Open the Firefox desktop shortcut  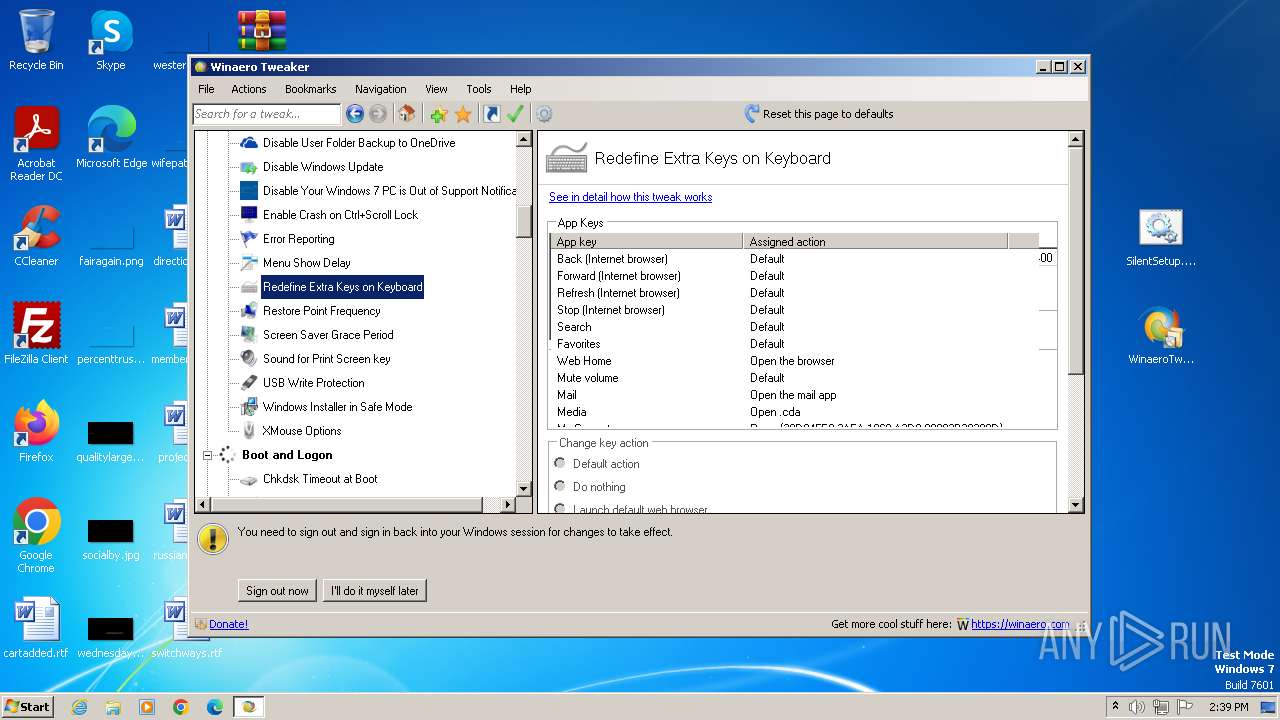[x=36, y=431]
